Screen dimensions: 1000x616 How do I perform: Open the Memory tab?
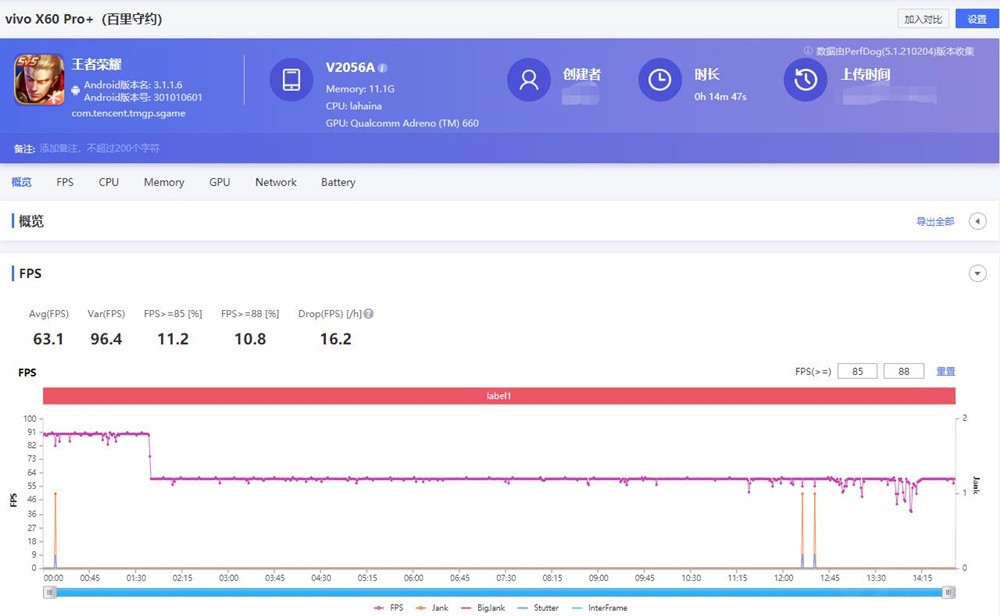point(164,182)
